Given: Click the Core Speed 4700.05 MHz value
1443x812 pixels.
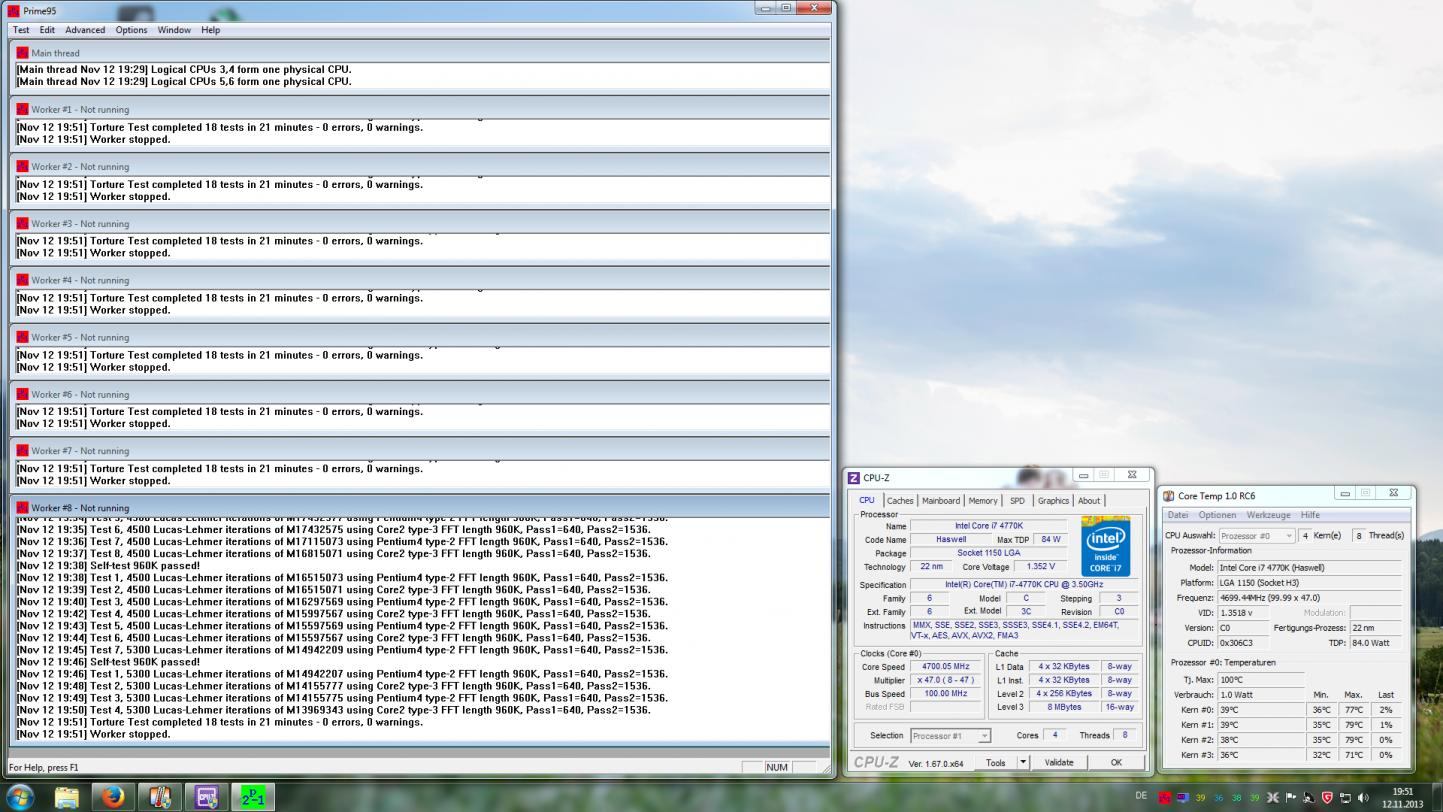Looking at the screenshot, I should click(x=945, y=666).
